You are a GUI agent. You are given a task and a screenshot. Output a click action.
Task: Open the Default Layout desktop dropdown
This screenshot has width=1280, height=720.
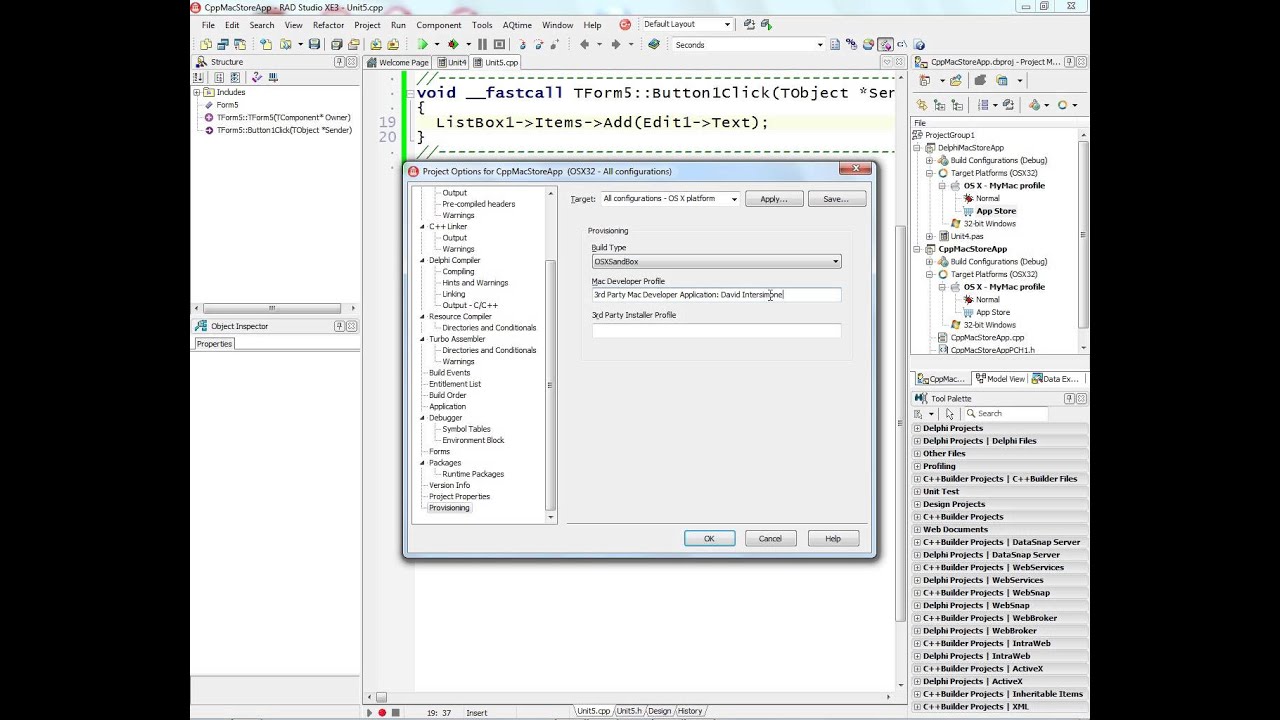coord(726,24)
